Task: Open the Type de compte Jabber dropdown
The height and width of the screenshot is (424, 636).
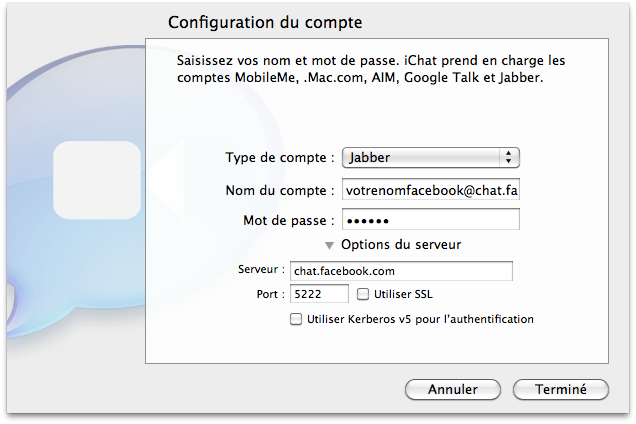Action: point(431,157)
